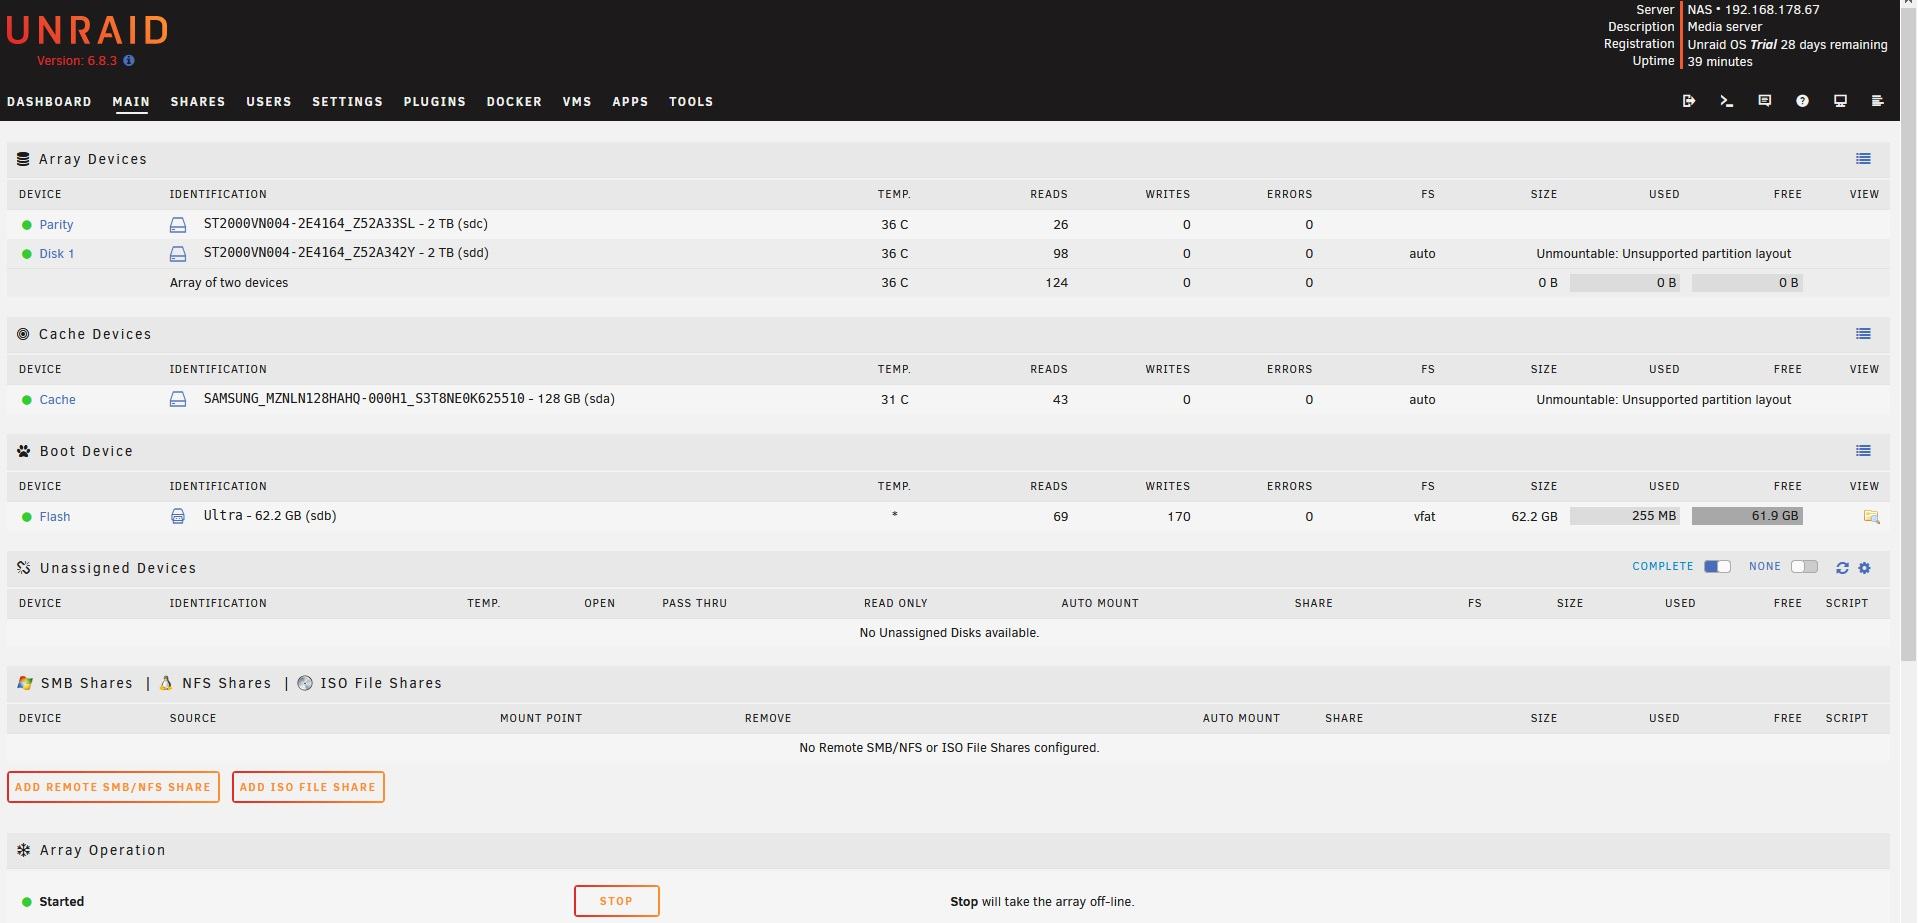Click the Unassigned Devices refresh icon

[1842, 568]
